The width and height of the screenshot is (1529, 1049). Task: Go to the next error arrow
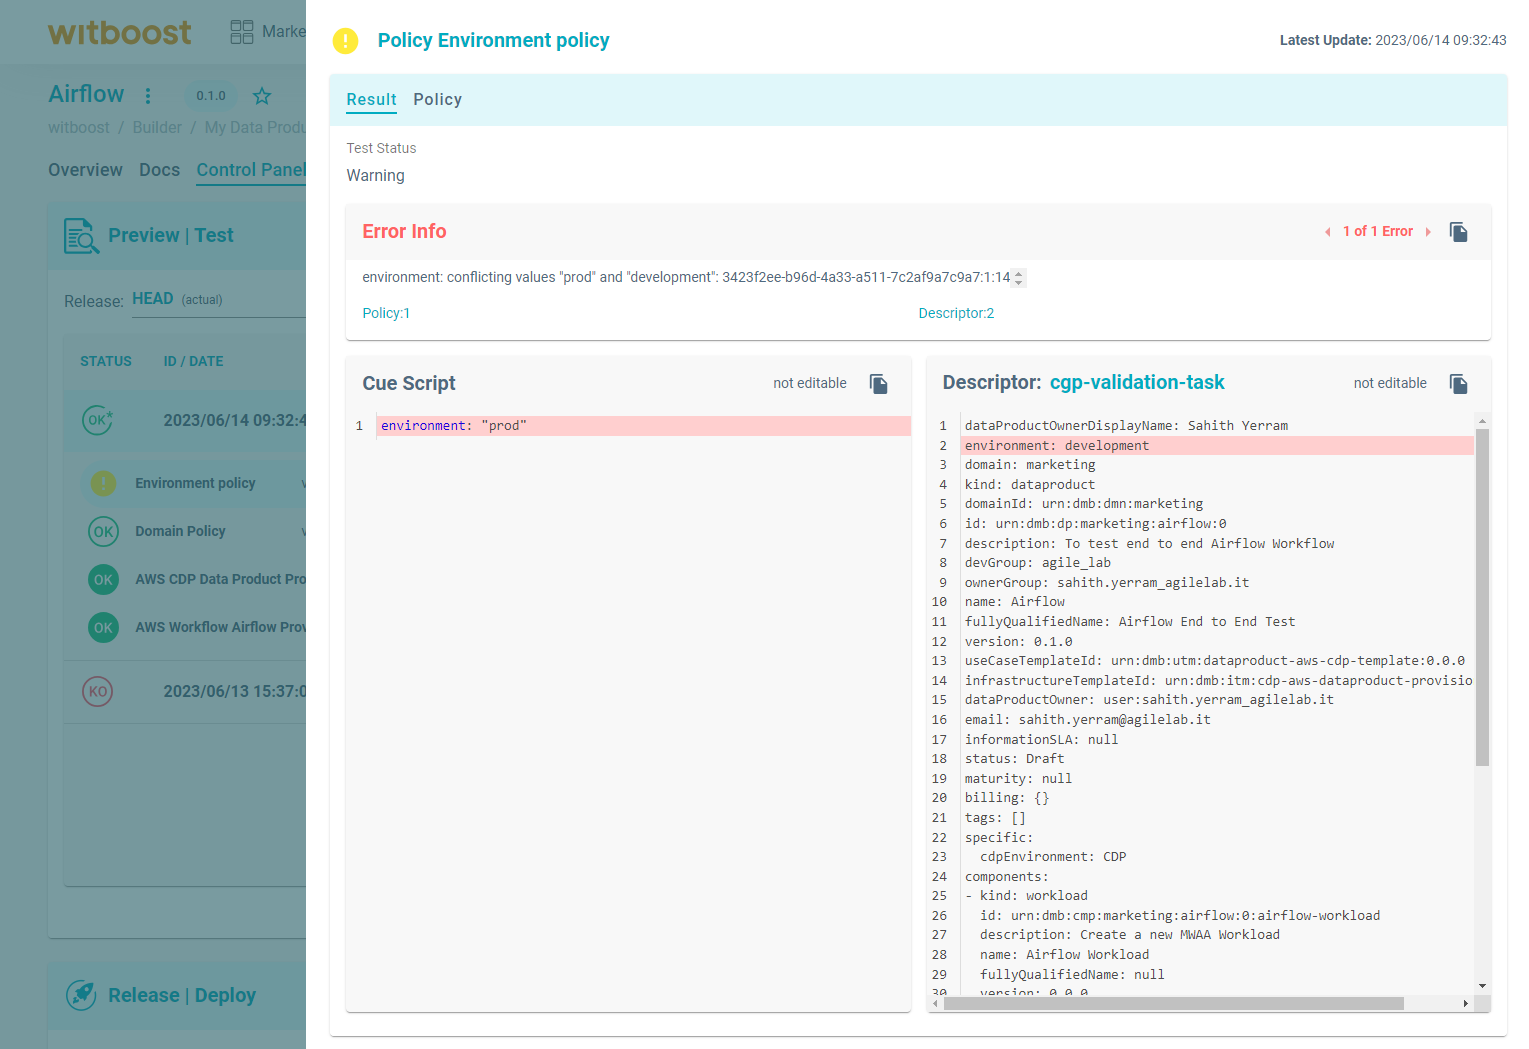(x=1428, y=232)
